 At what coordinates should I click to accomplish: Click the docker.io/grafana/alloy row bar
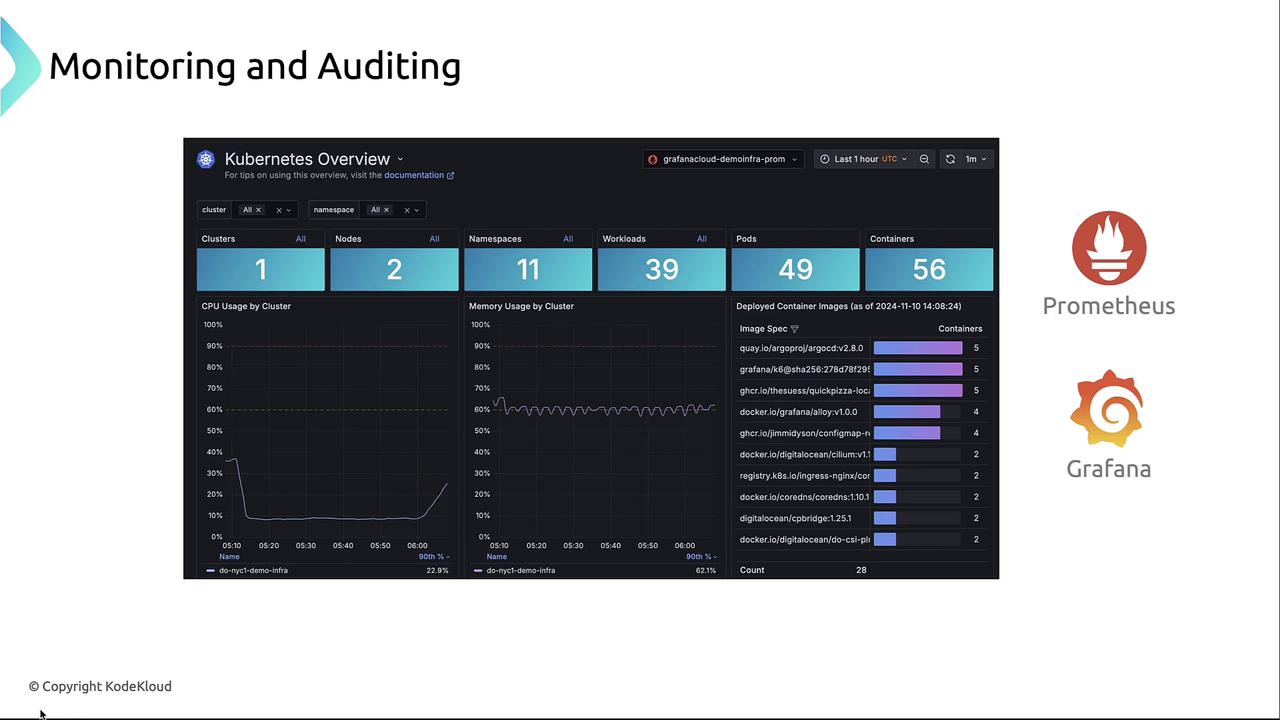click(907, 412)
